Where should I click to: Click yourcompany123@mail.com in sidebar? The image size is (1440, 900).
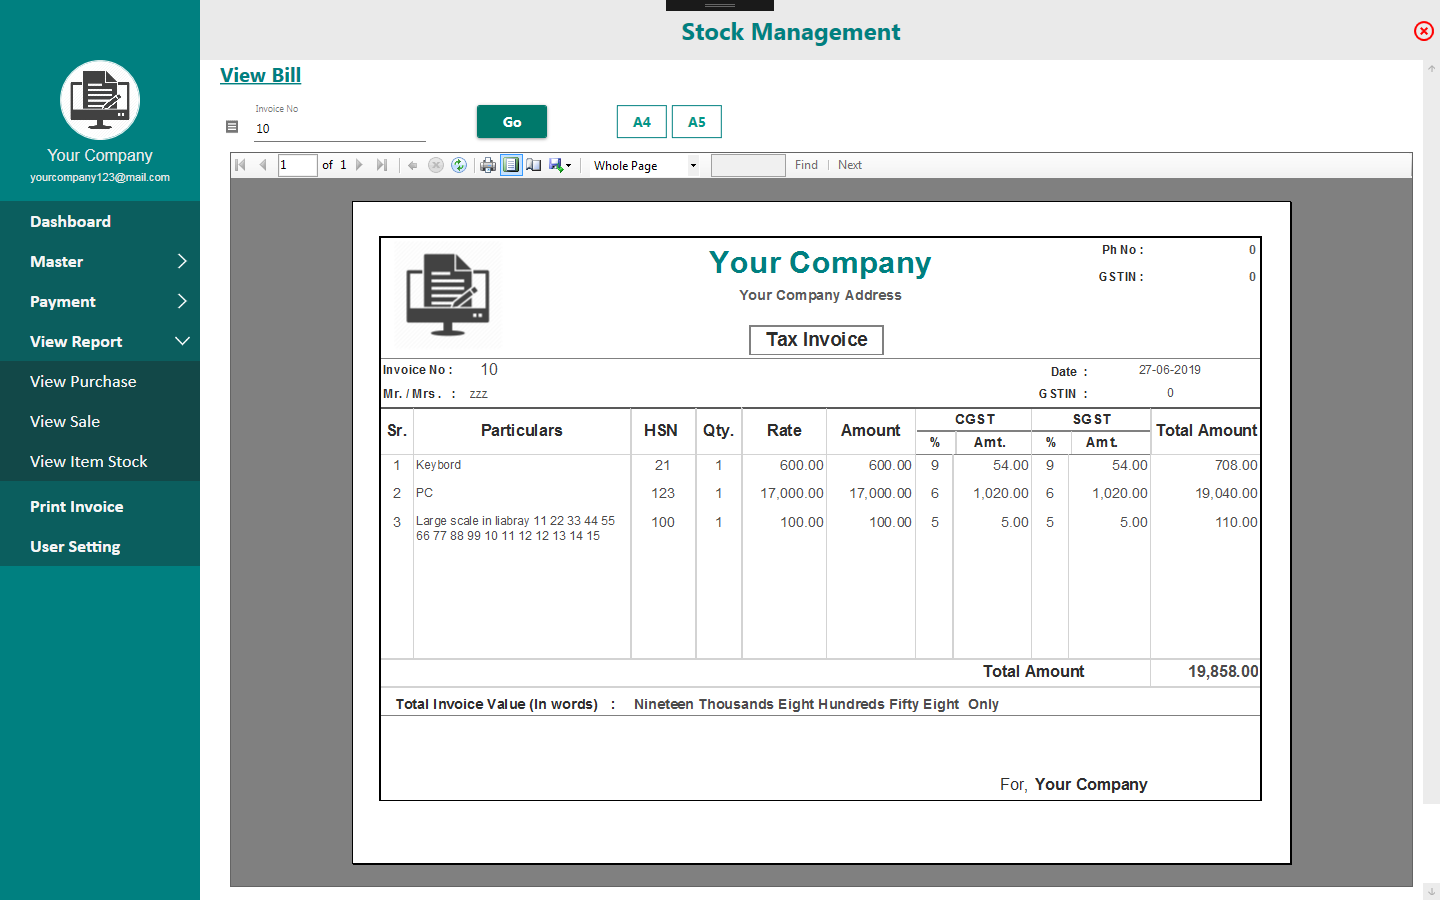pyautogui.click(x=100, y=177)
